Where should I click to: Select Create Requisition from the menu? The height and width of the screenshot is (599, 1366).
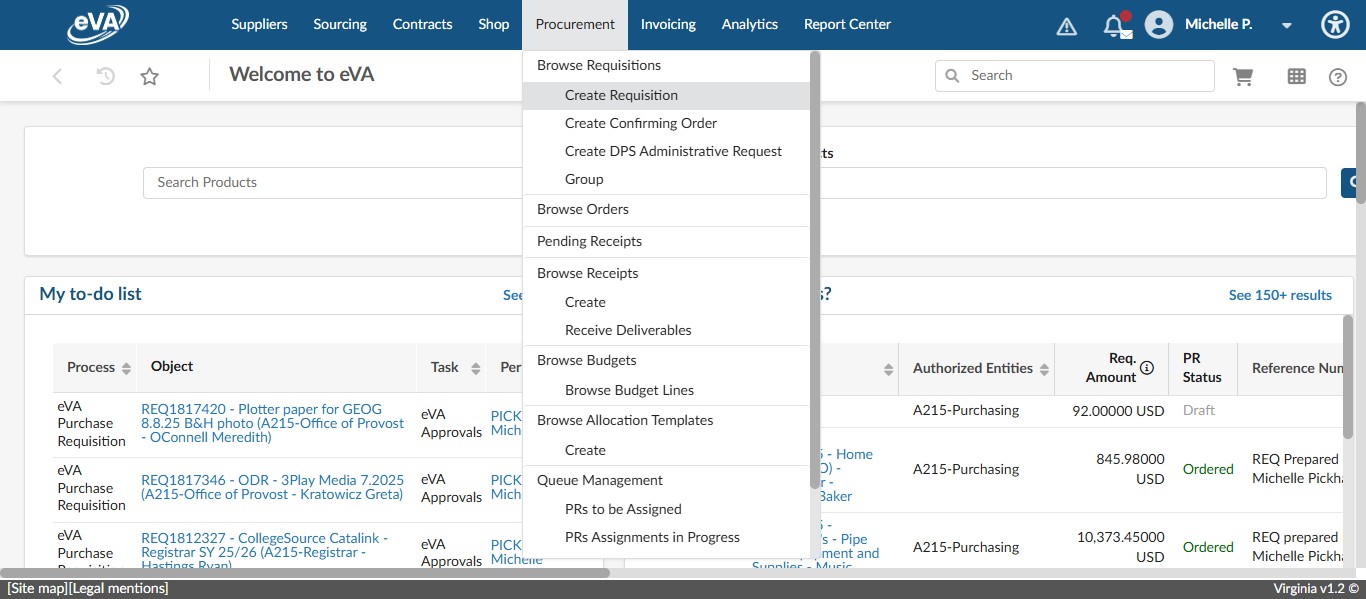coord(621,95)
